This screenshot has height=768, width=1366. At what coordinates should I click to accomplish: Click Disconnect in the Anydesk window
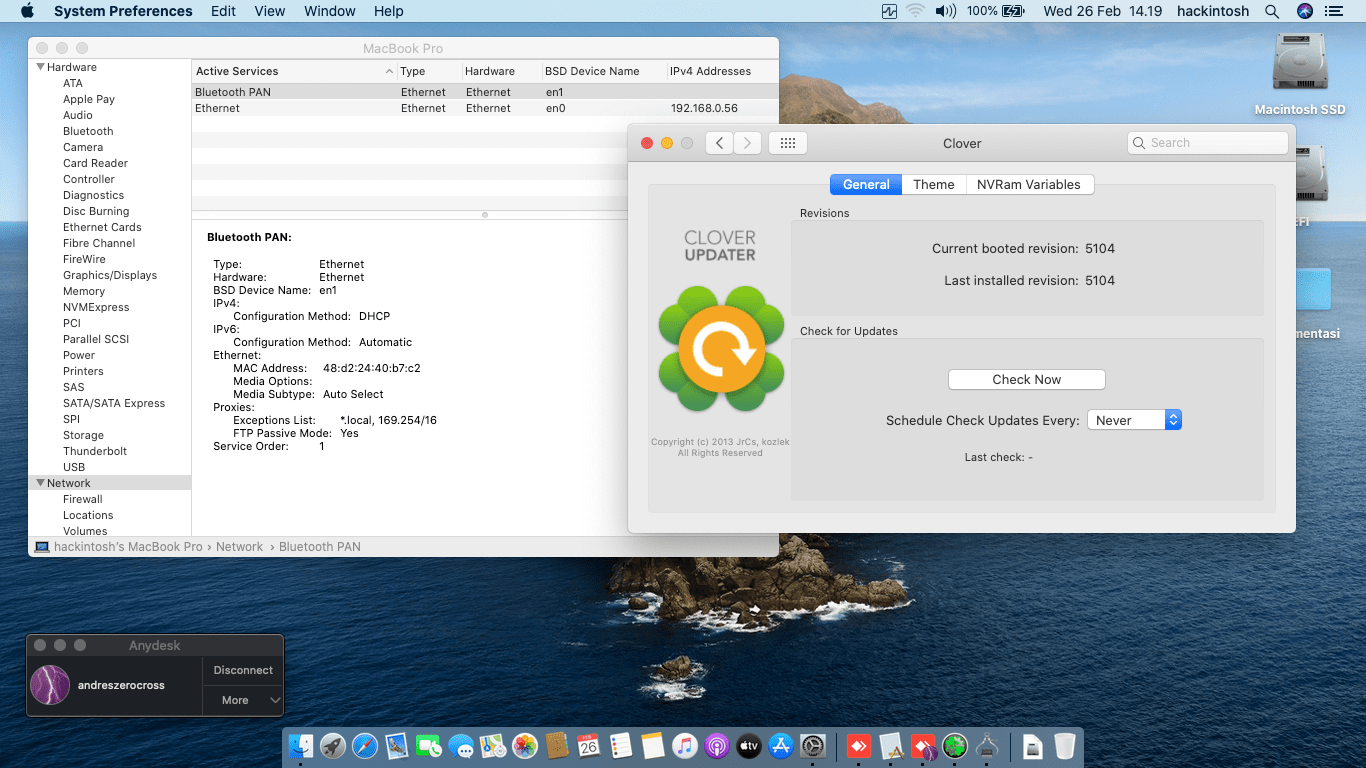pos(243,670)
